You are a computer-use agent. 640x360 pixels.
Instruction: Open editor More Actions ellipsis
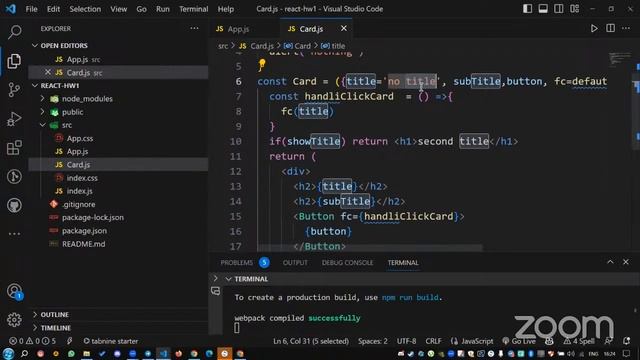[x=626, y=28]
